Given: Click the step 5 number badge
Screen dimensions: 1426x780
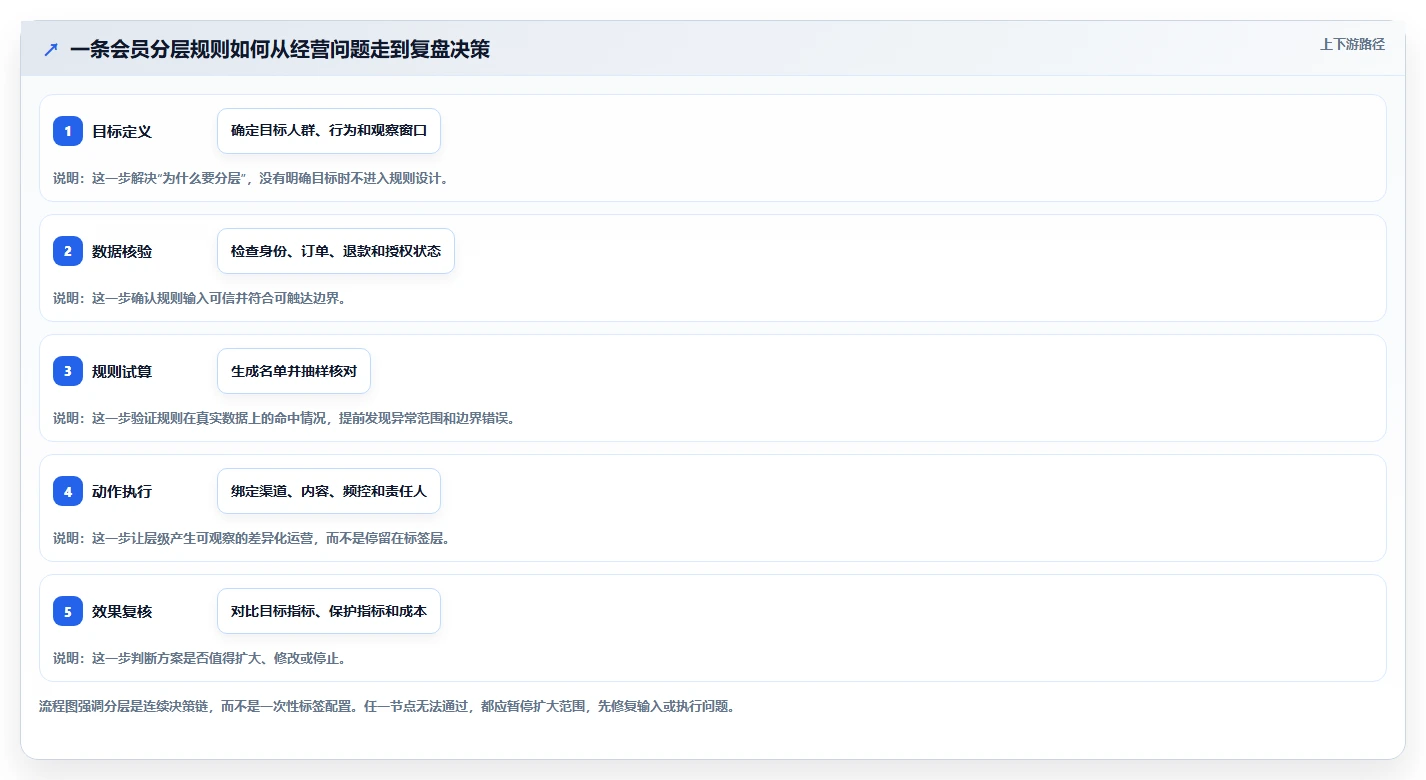Looking at the screenshot, I should click(x=68, y=611).
